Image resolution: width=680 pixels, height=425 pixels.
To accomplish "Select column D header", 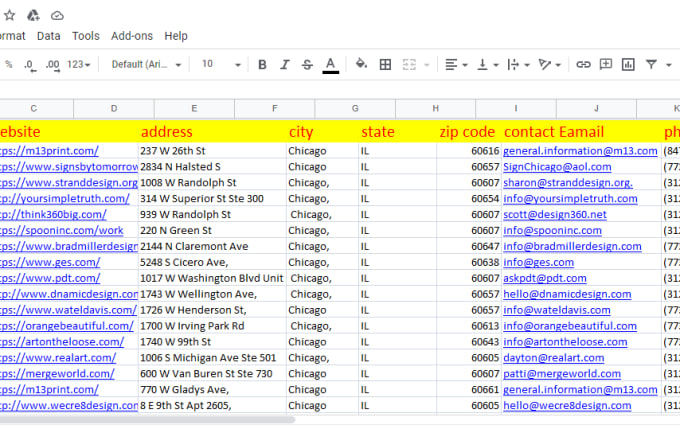I will 114,108.
